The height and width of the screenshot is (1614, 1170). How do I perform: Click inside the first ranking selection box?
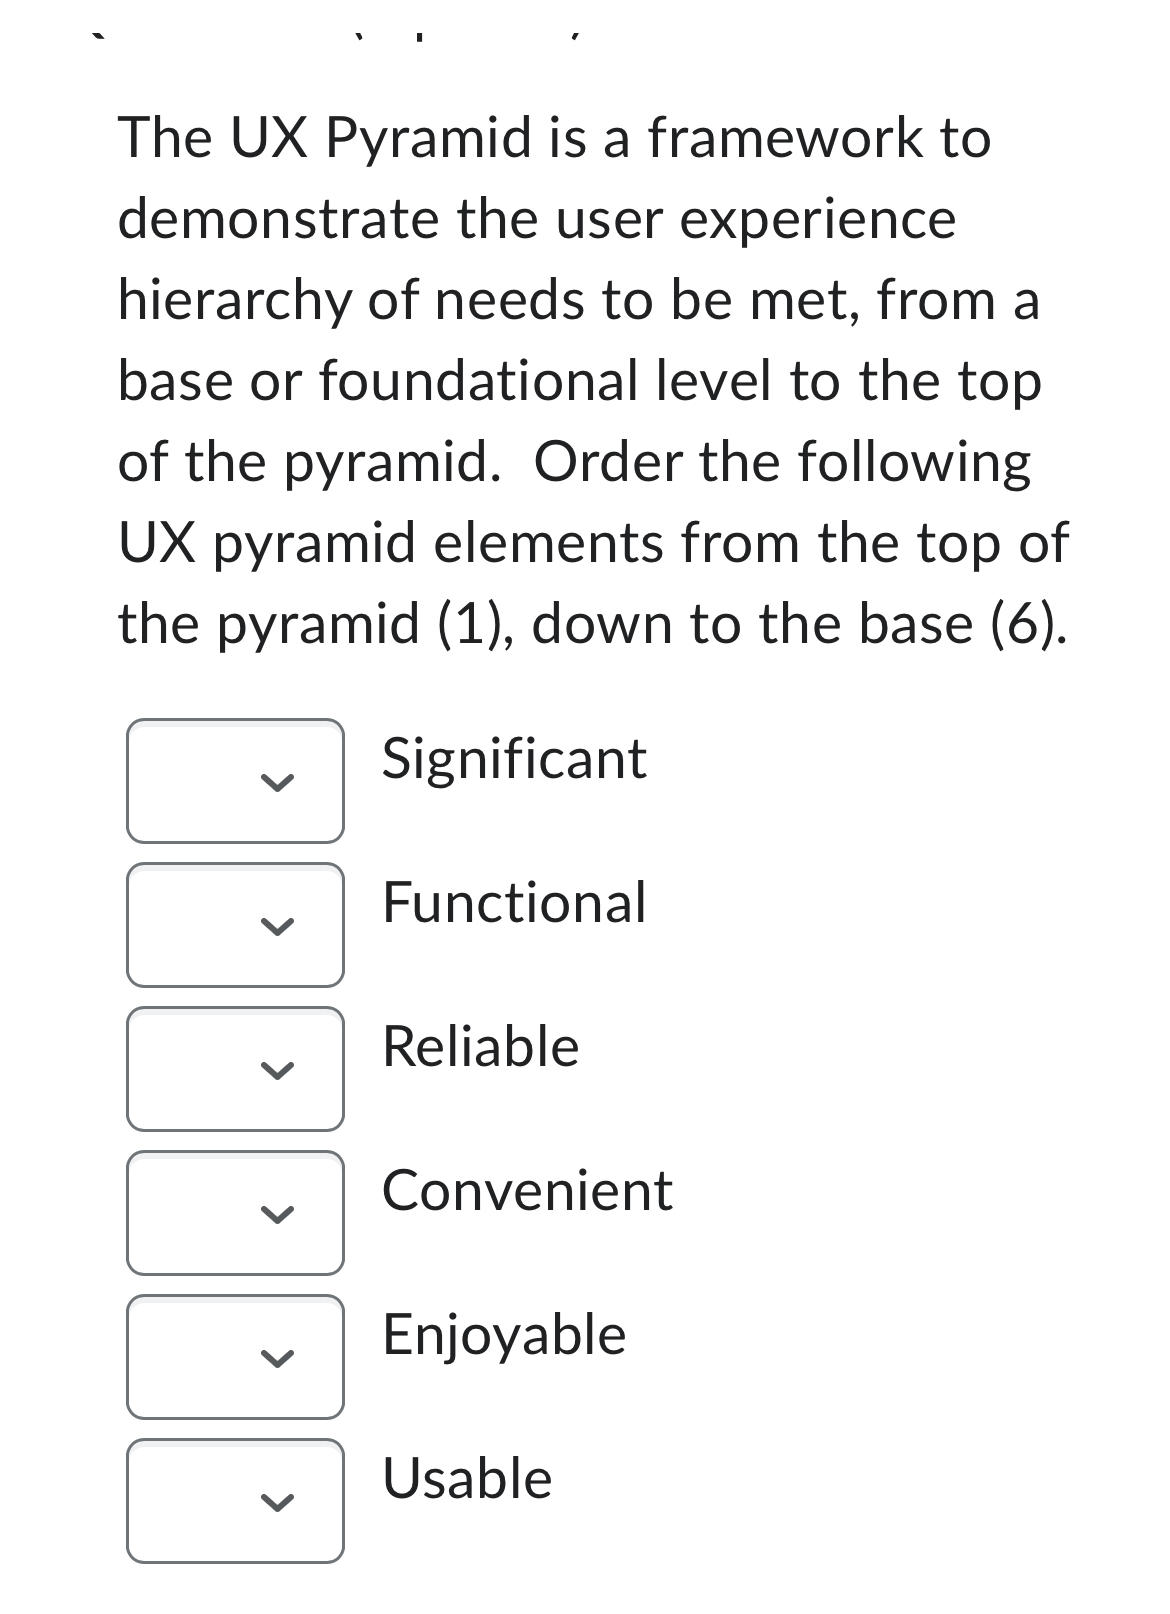pos(236,780)
